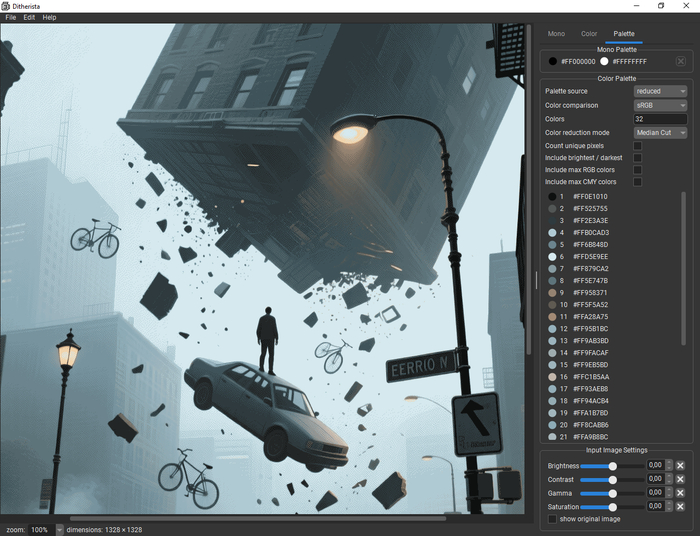Screen dimensions: 700x536
Task: Open the Help menu
Action: pyautogui.click(x=49, y=18)
